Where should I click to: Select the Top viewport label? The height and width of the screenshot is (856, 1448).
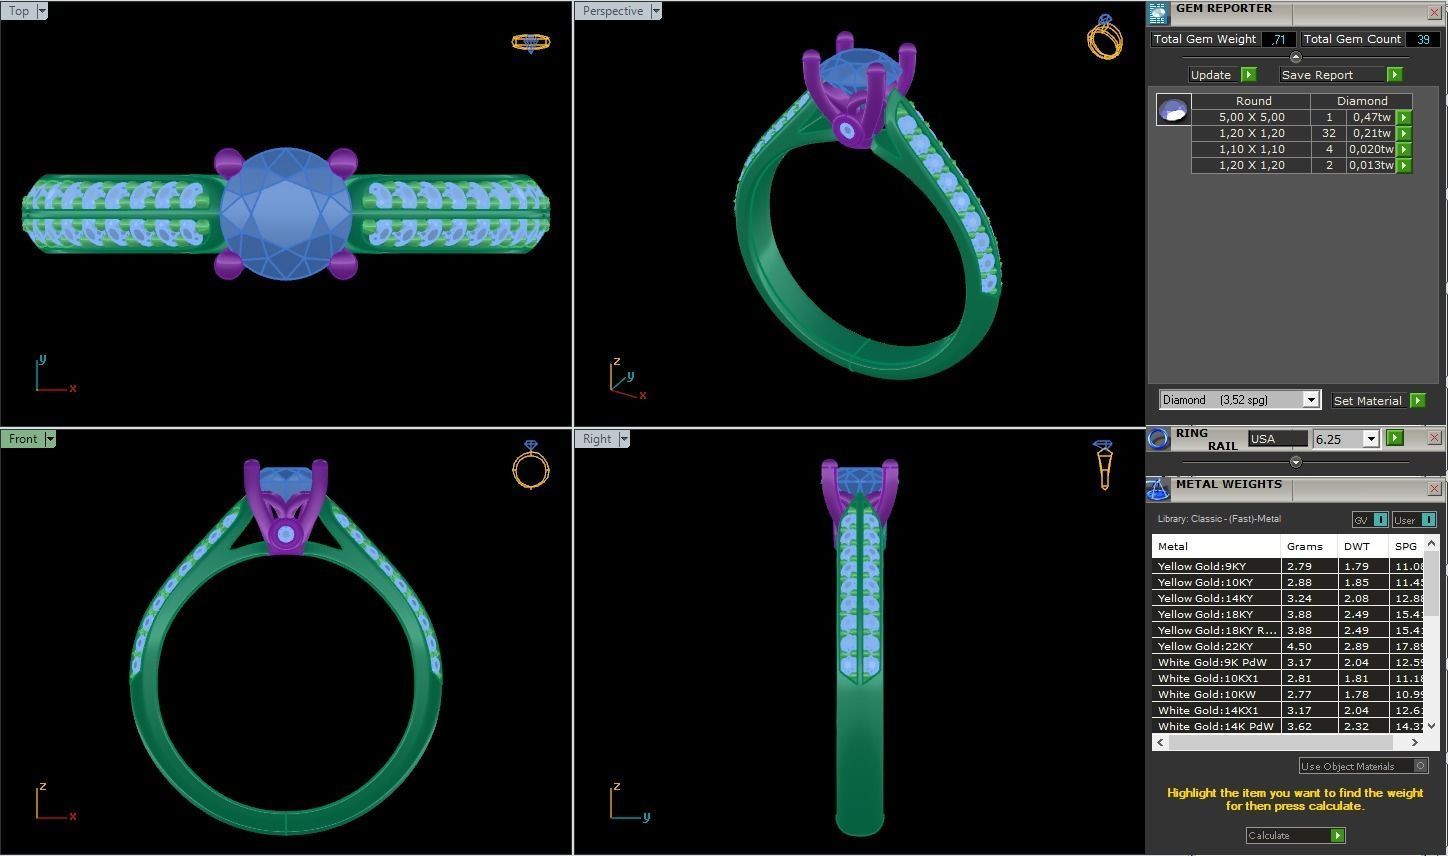pos(19,11)
